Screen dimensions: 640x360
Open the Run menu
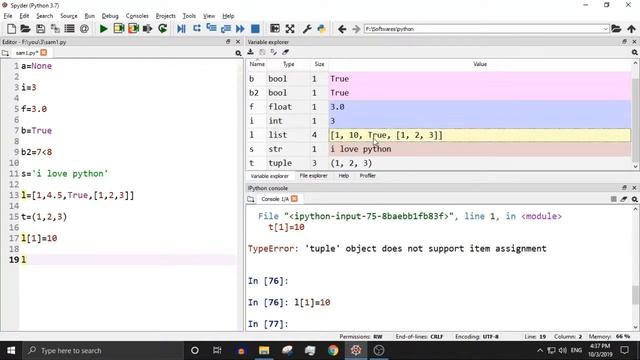point(89,16)
